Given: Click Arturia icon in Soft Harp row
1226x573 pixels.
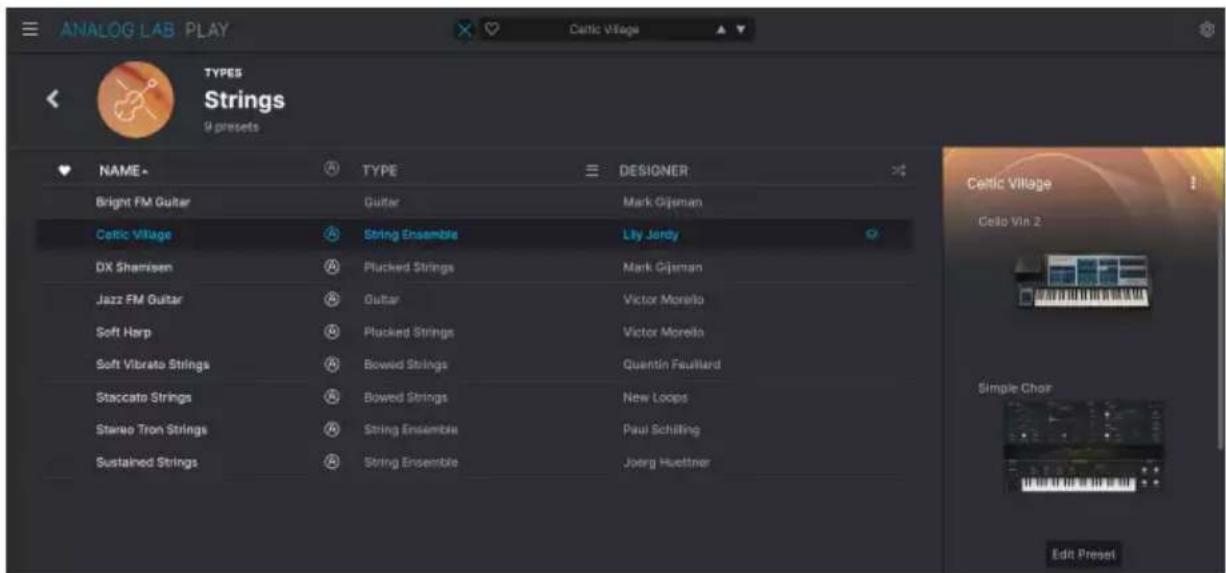Looking at the screenshot, I should click(333, 332).
